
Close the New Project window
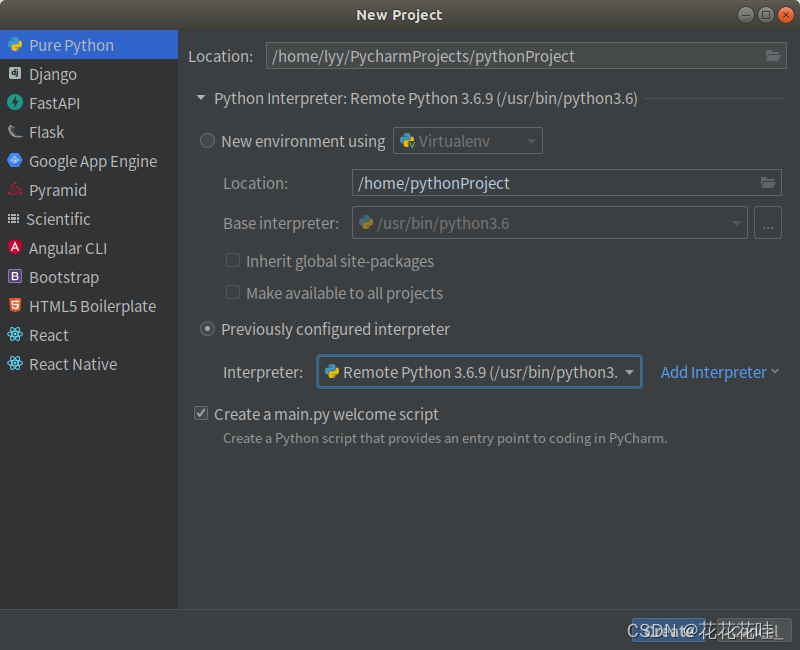tap(785, 15)
